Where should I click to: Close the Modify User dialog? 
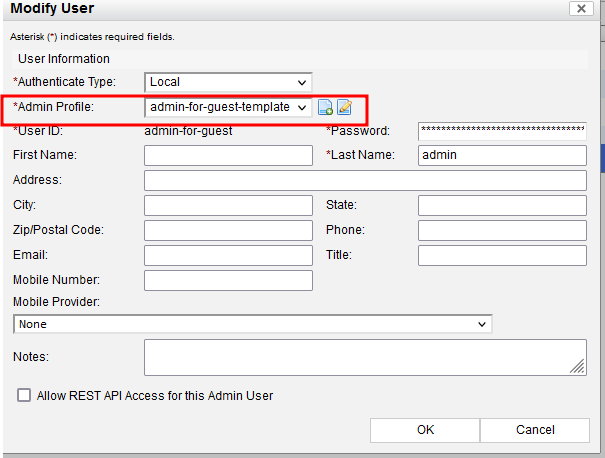click(579, 8)
